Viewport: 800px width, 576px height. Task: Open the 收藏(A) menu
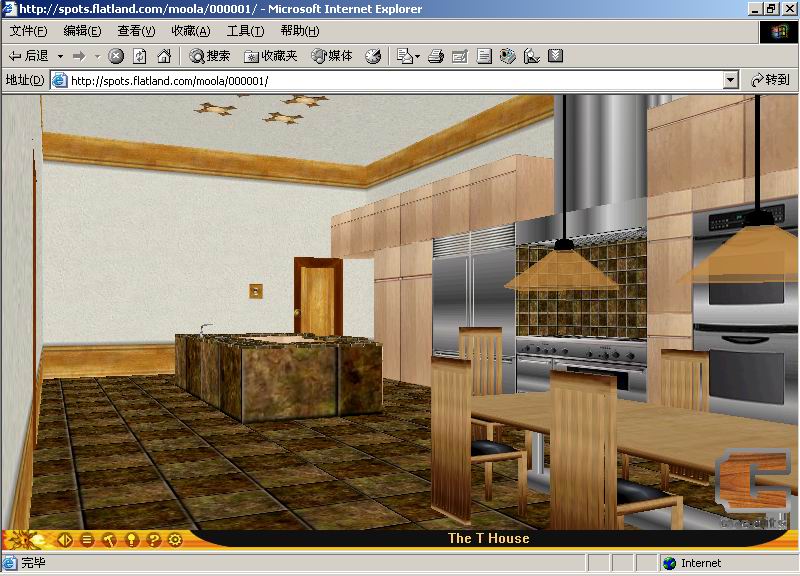[191, 31]
